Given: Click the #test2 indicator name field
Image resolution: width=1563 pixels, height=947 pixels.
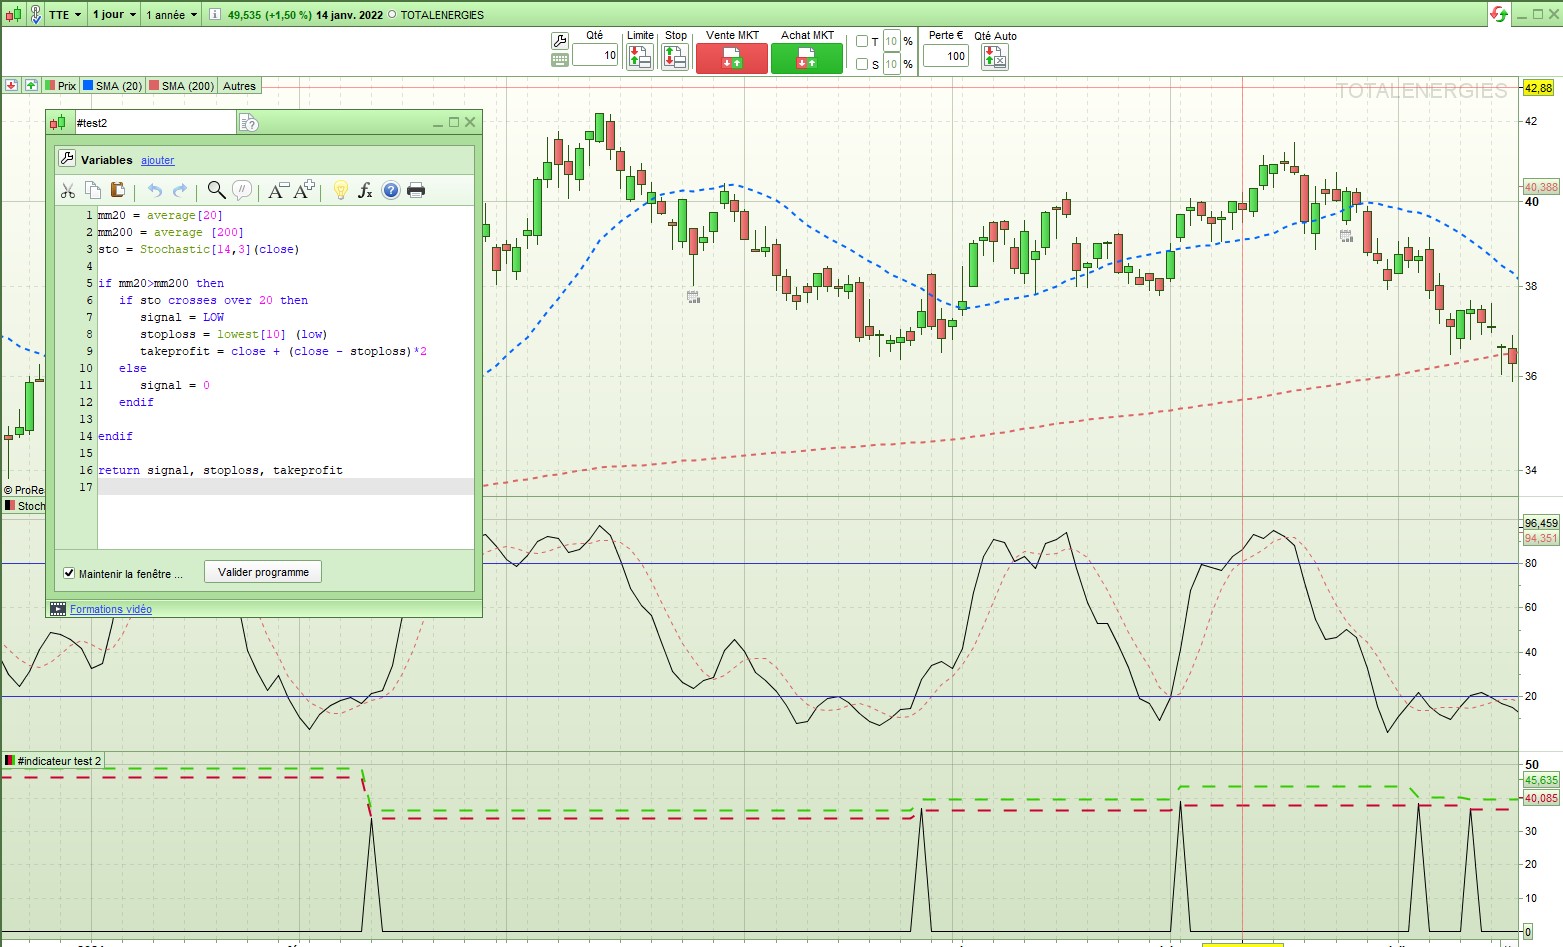Looking at the screenshot, I should pyautogui.click(x=154, y=123).
